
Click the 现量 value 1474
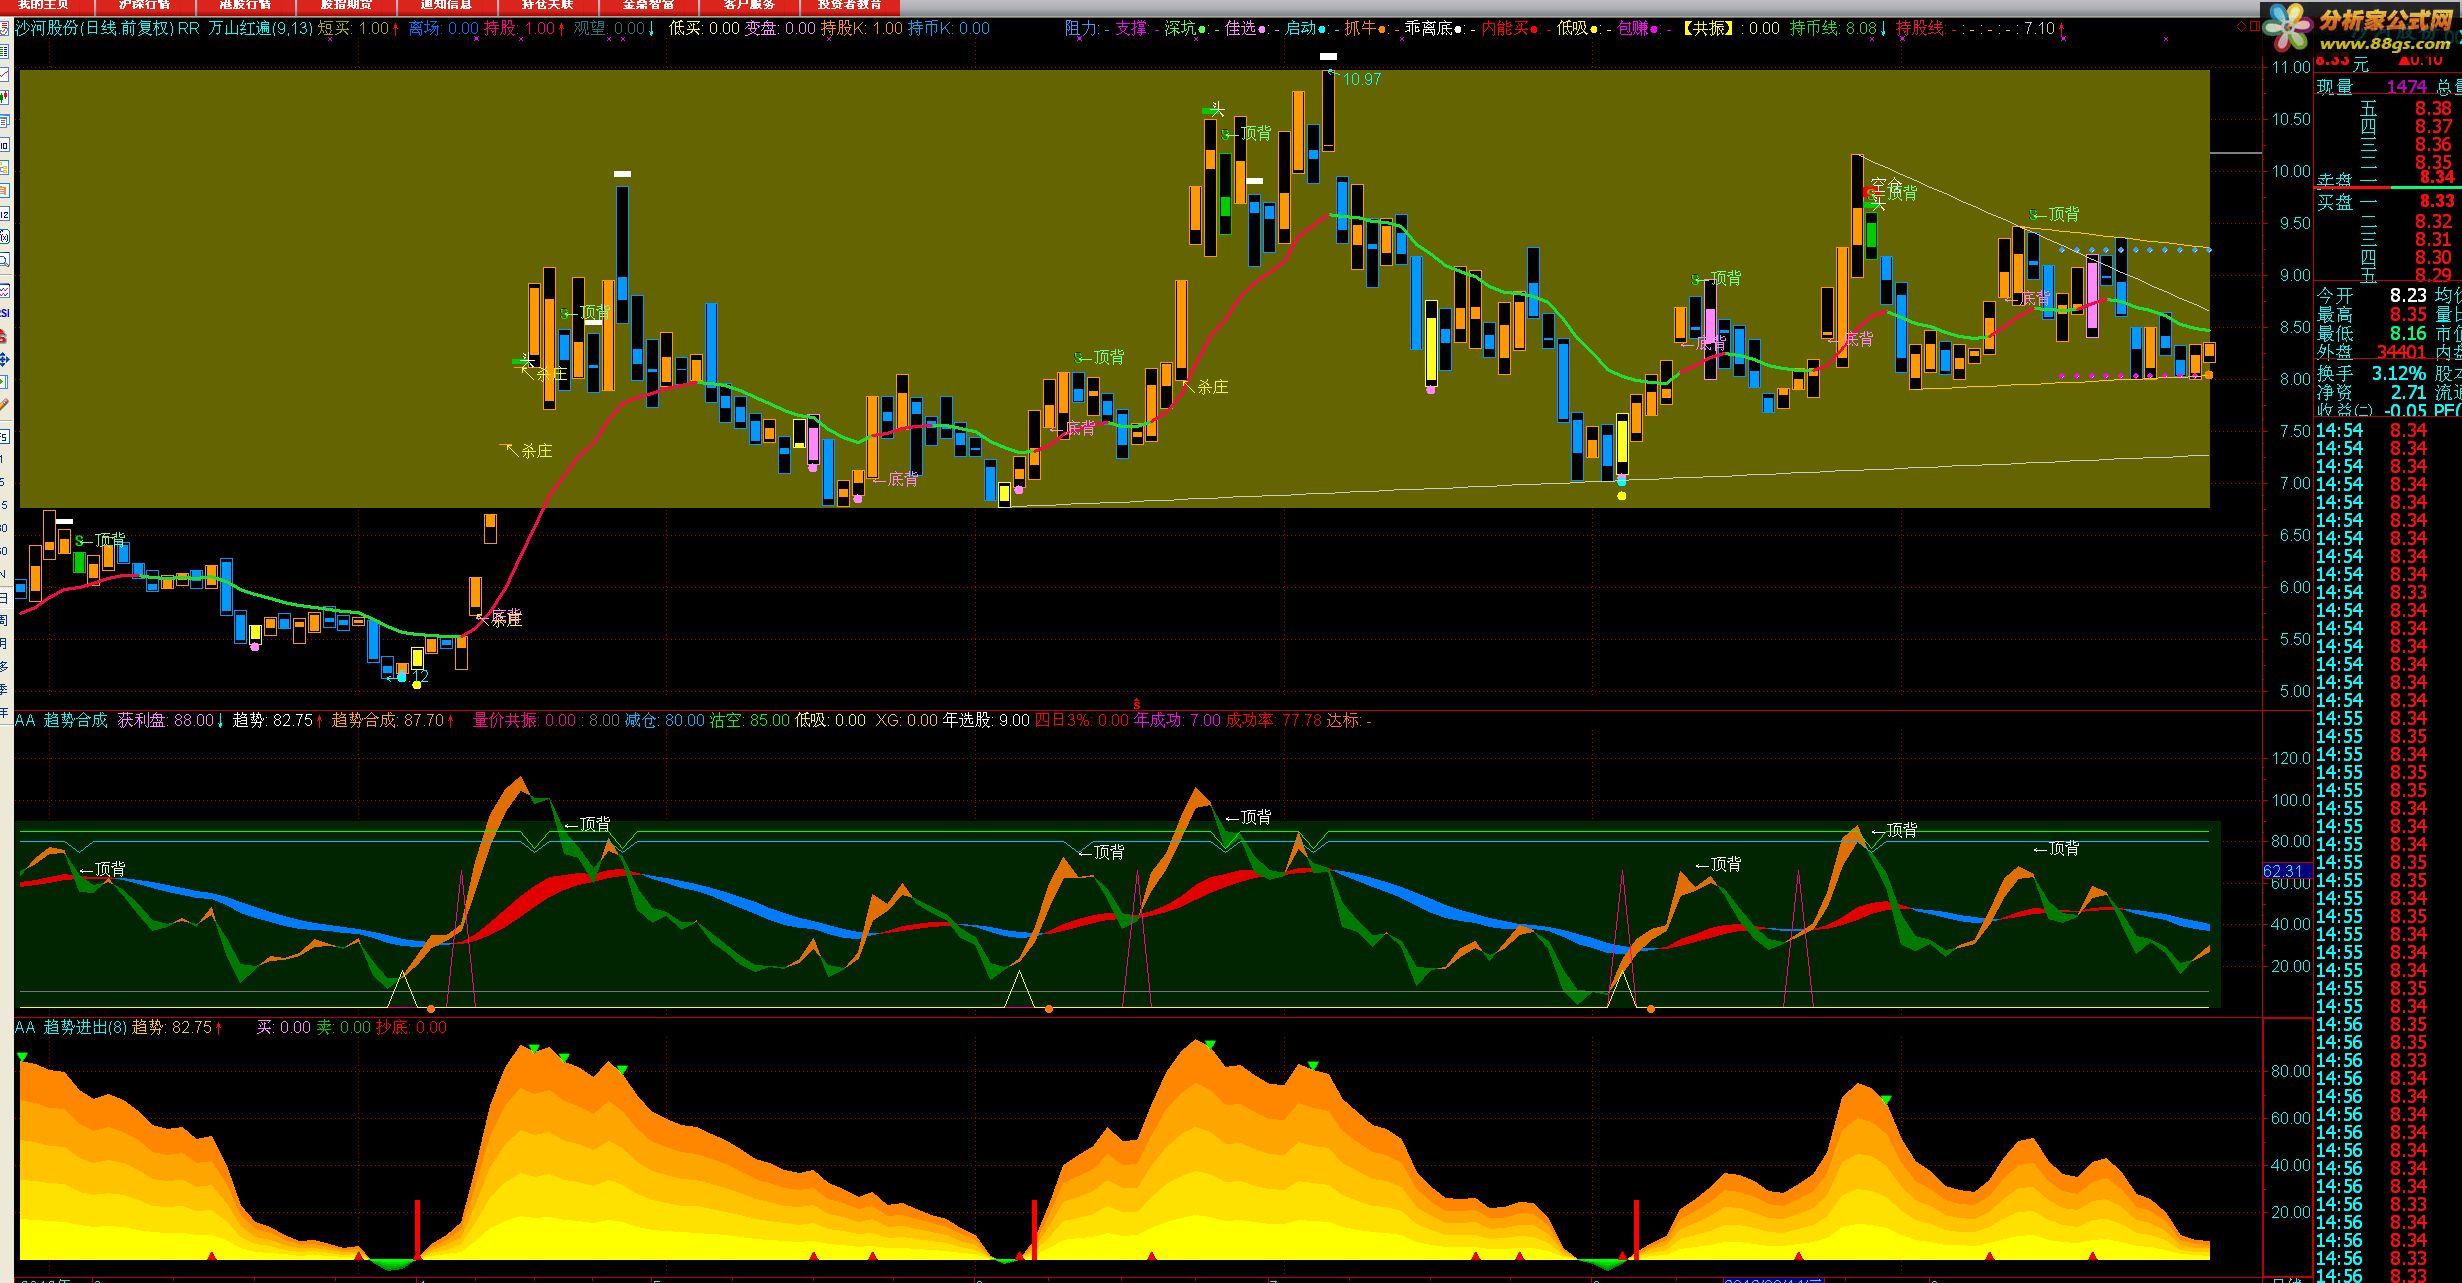tap(2407, 87)
